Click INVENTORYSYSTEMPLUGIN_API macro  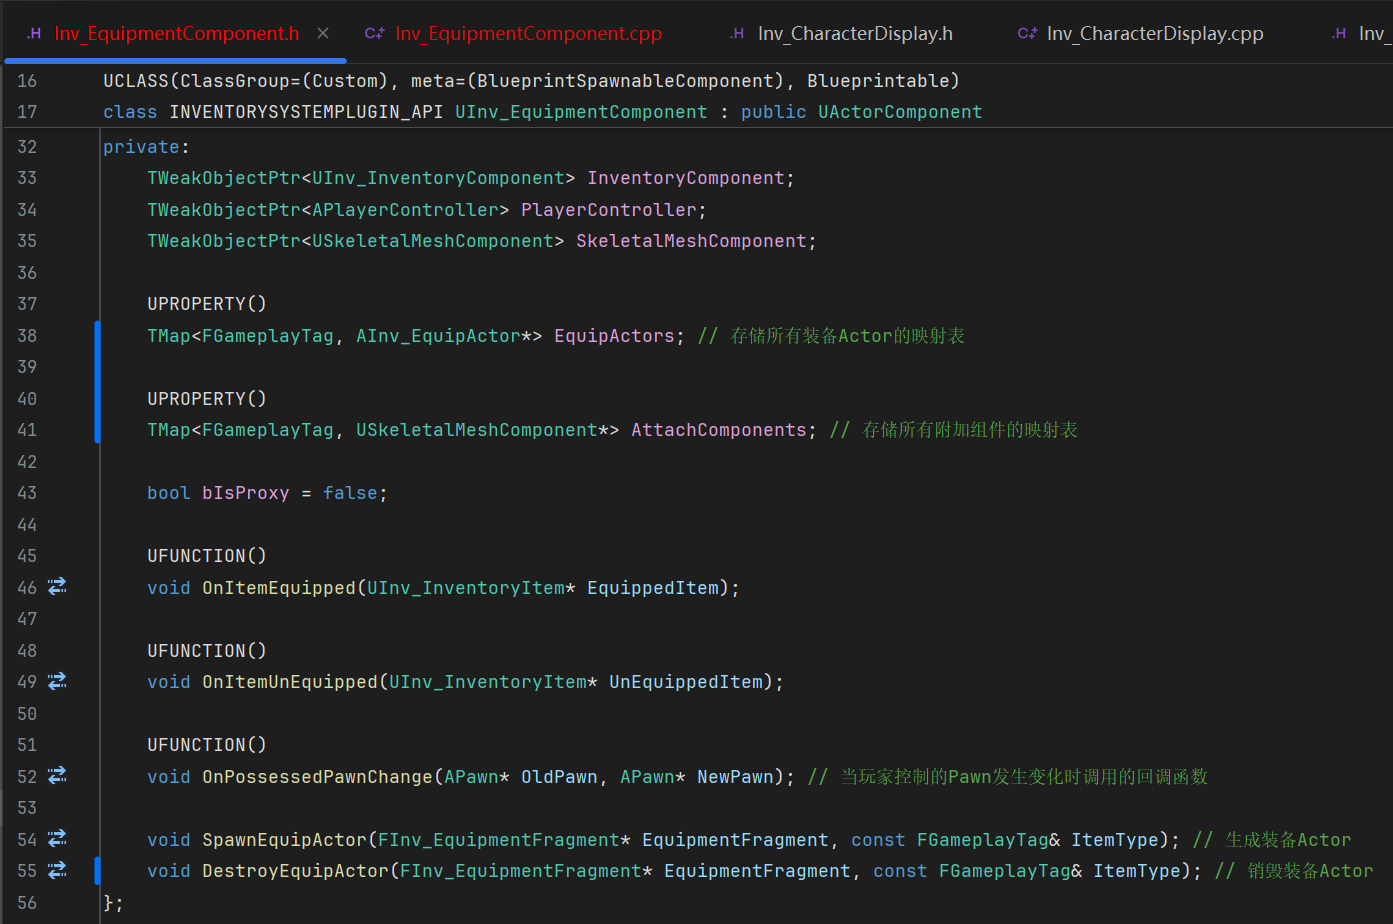(306, 112)
